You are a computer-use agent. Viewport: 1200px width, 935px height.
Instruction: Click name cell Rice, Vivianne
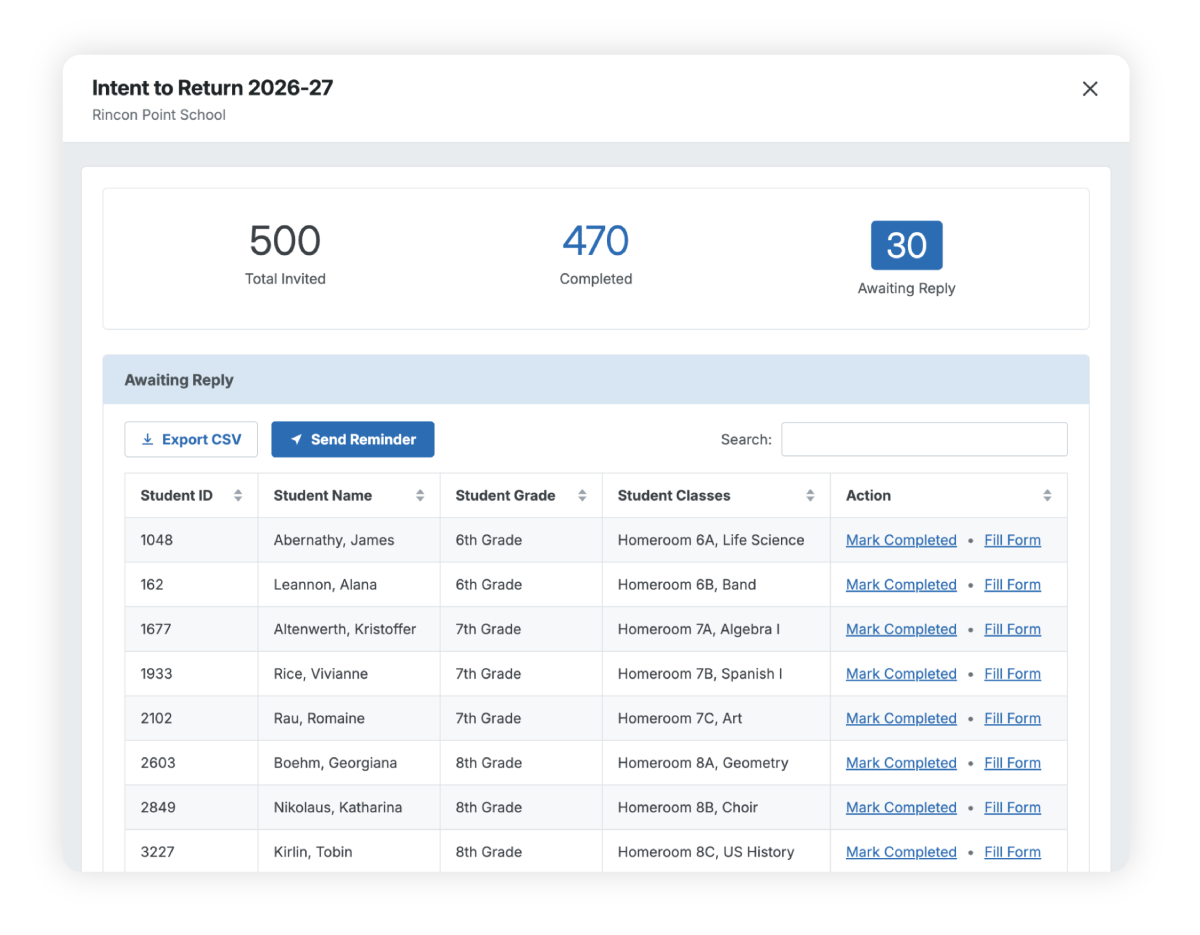(349, 674)
